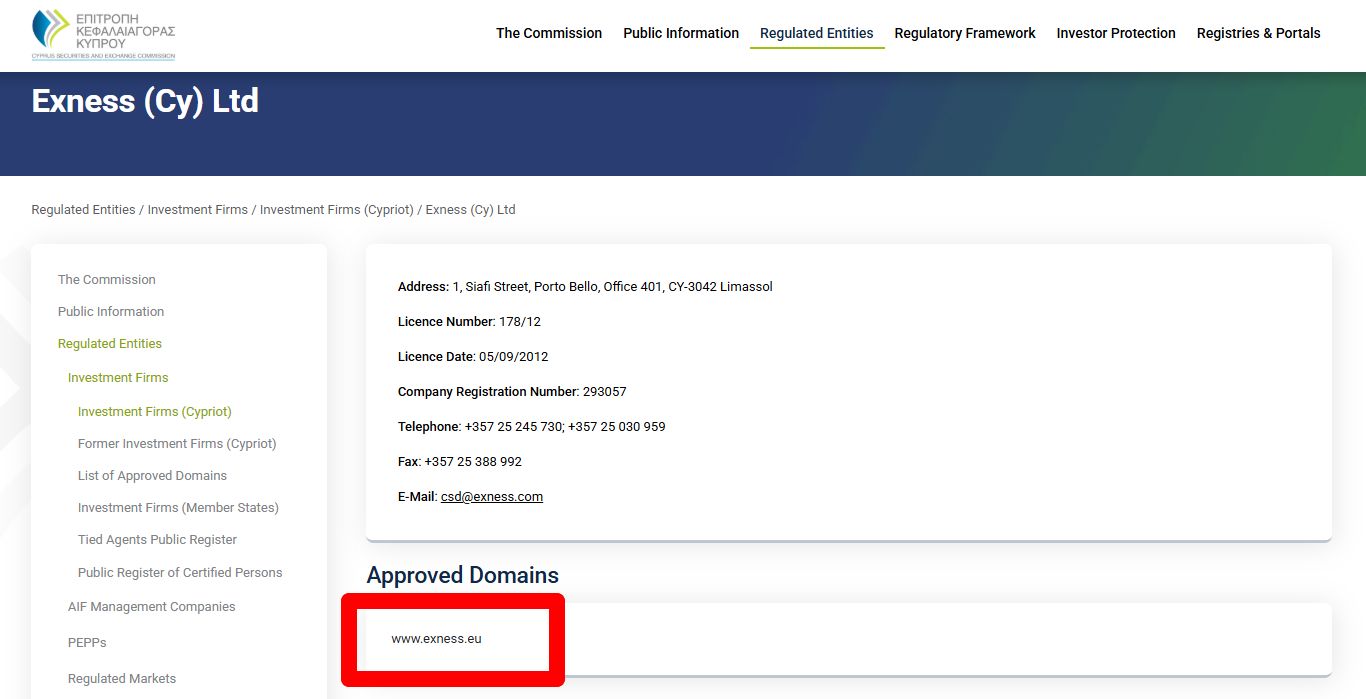Open PEPPs sidebar link

pyautogui.click(x=87, y=643)
